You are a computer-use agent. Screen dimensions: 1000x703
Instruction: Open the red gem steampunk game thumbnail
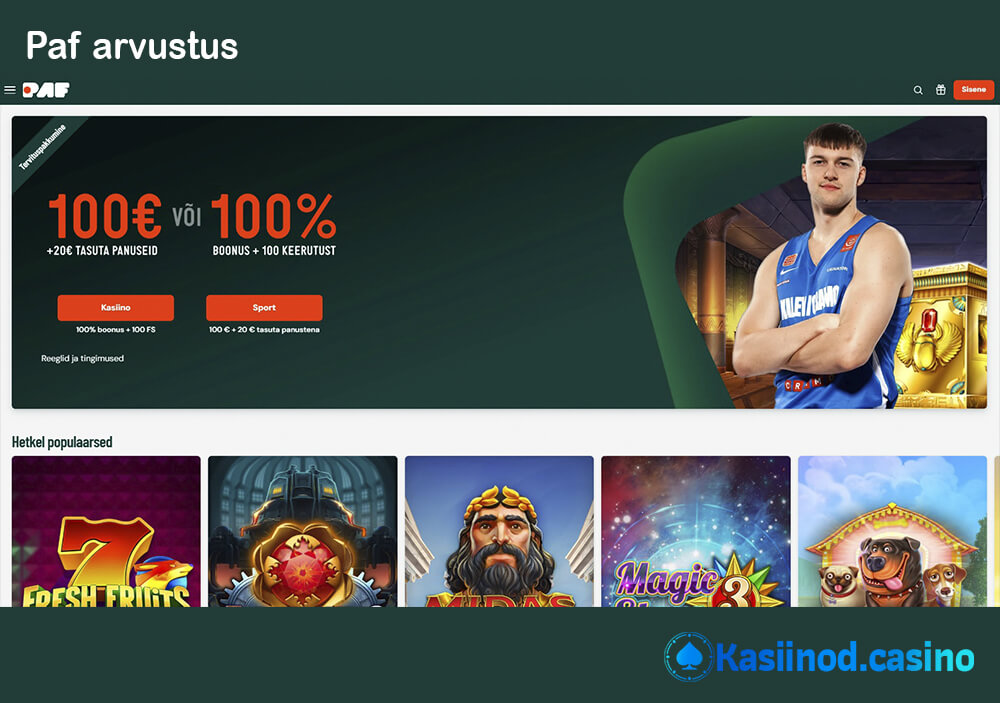coord(302,531)
